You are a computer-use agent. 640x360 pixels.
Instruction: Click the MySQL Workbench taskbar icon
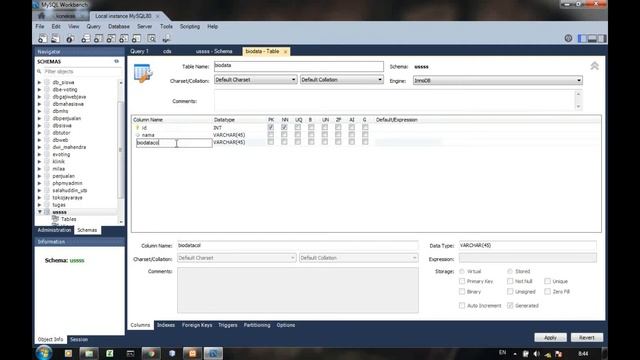tap(213, 353)
